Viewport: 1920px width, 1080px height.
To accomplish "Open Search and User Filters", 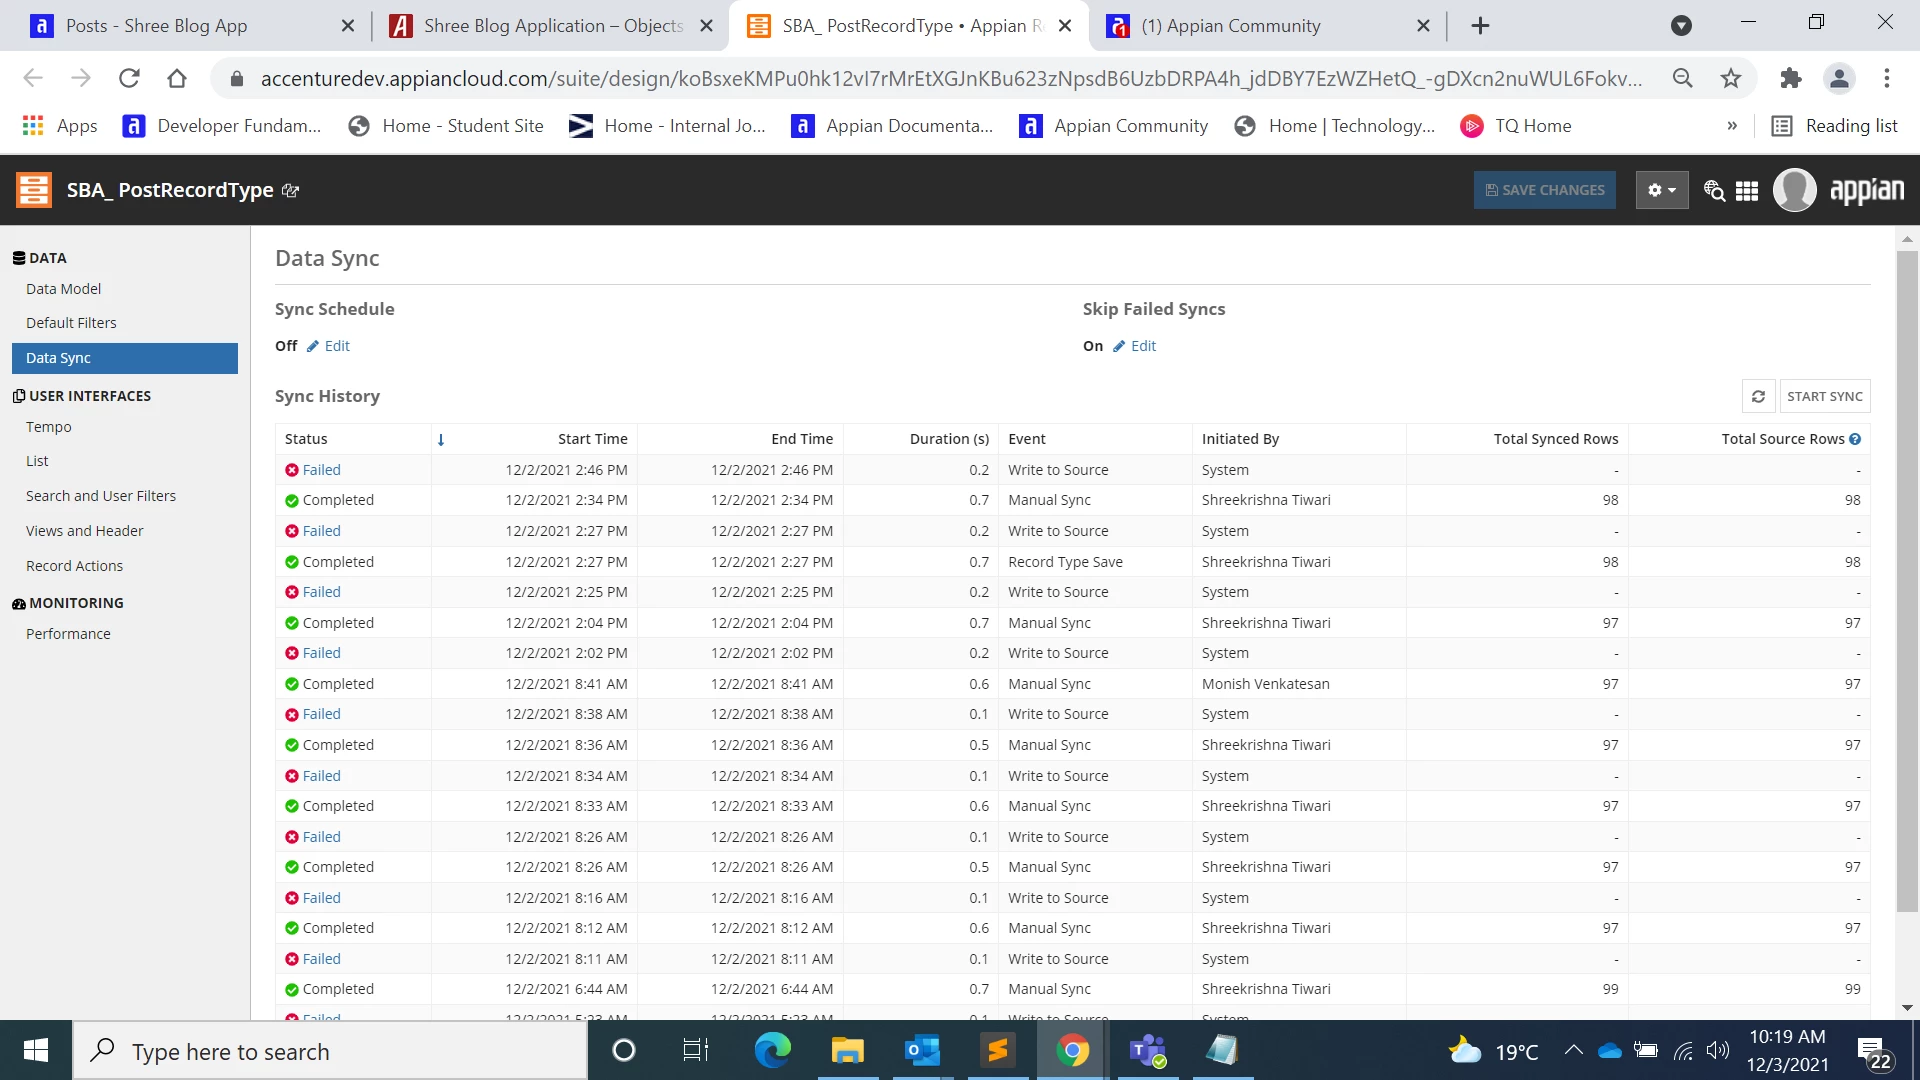I will tap(101, 496).
